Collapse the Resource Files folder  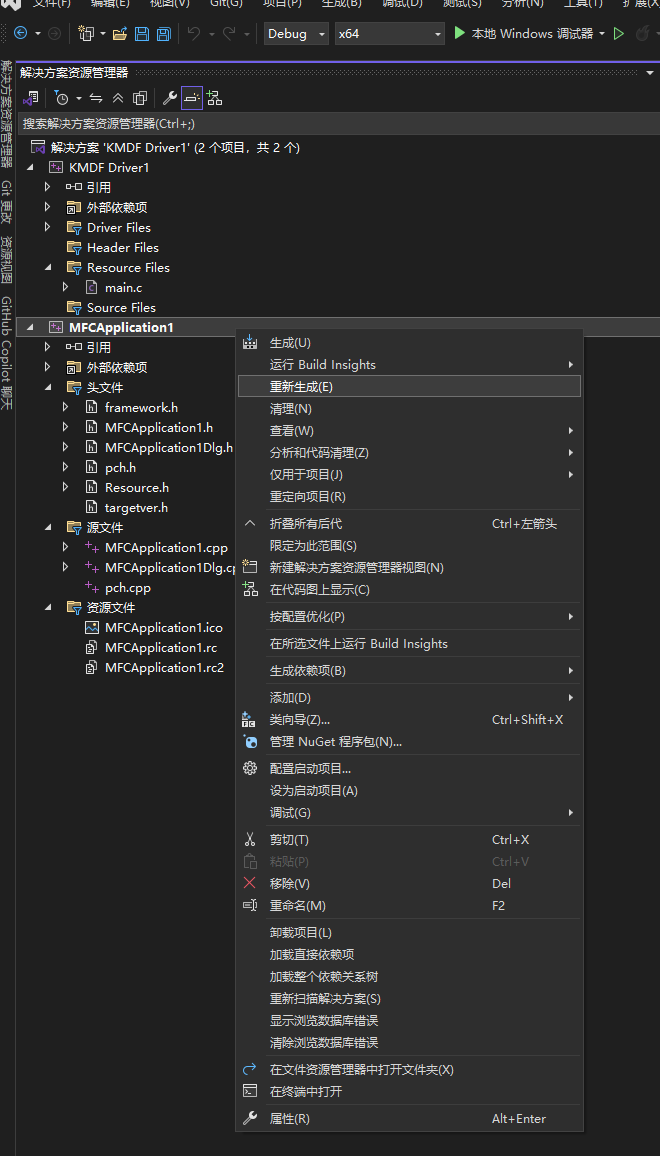48,267
